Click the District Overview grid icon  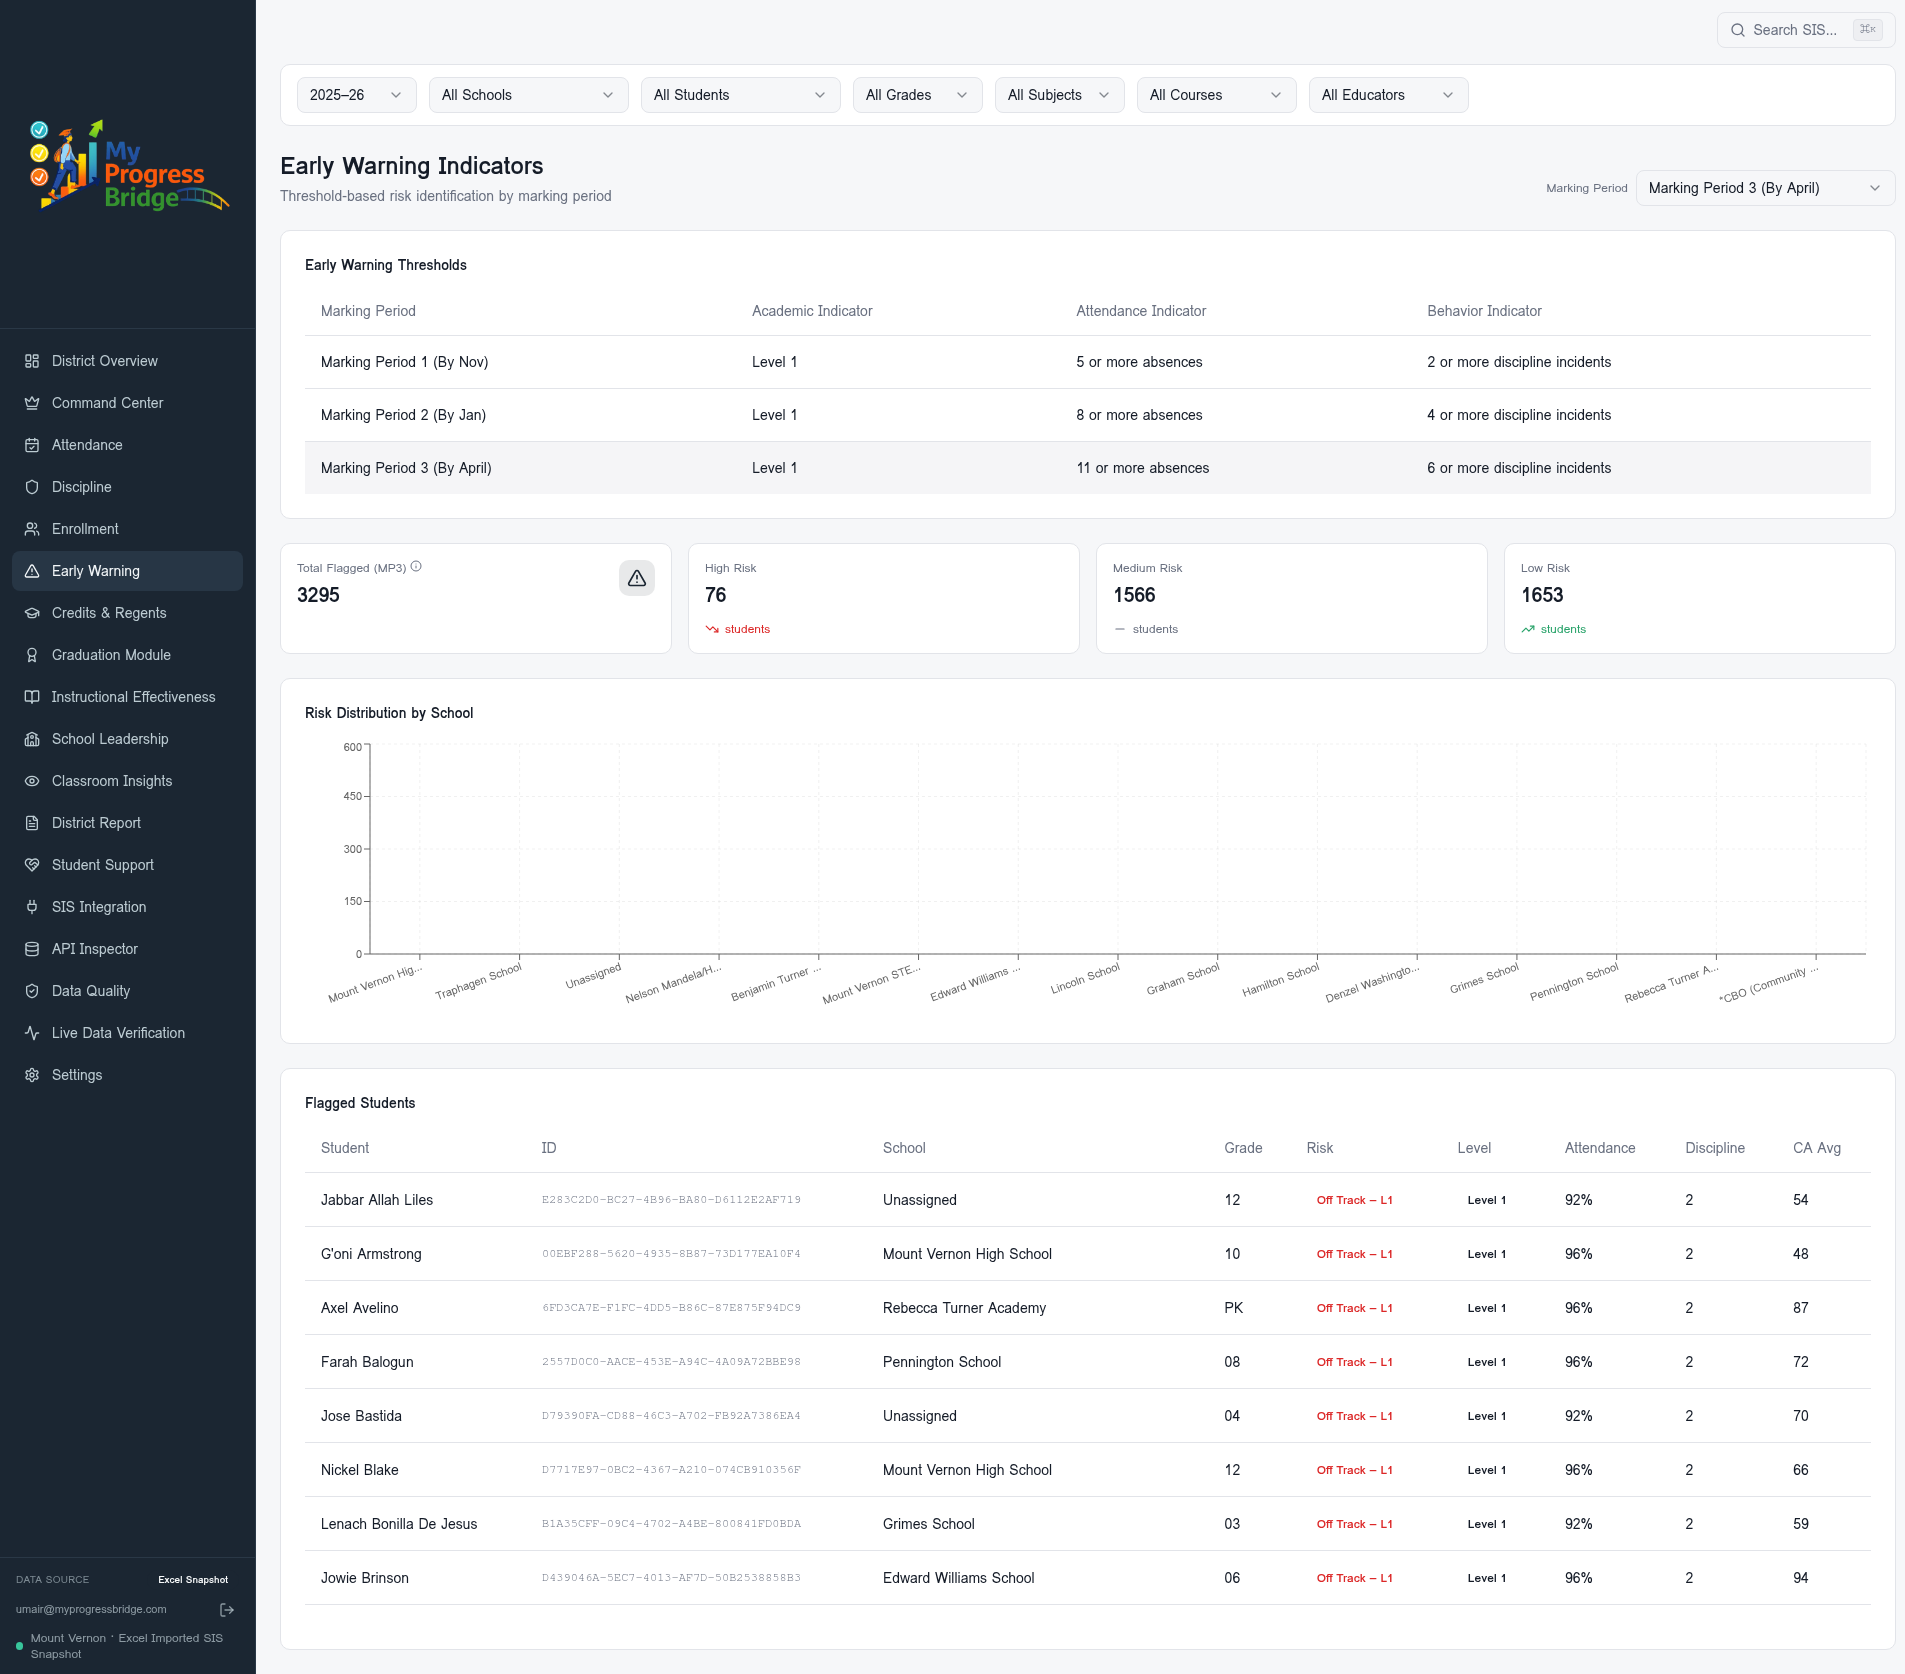32,361
